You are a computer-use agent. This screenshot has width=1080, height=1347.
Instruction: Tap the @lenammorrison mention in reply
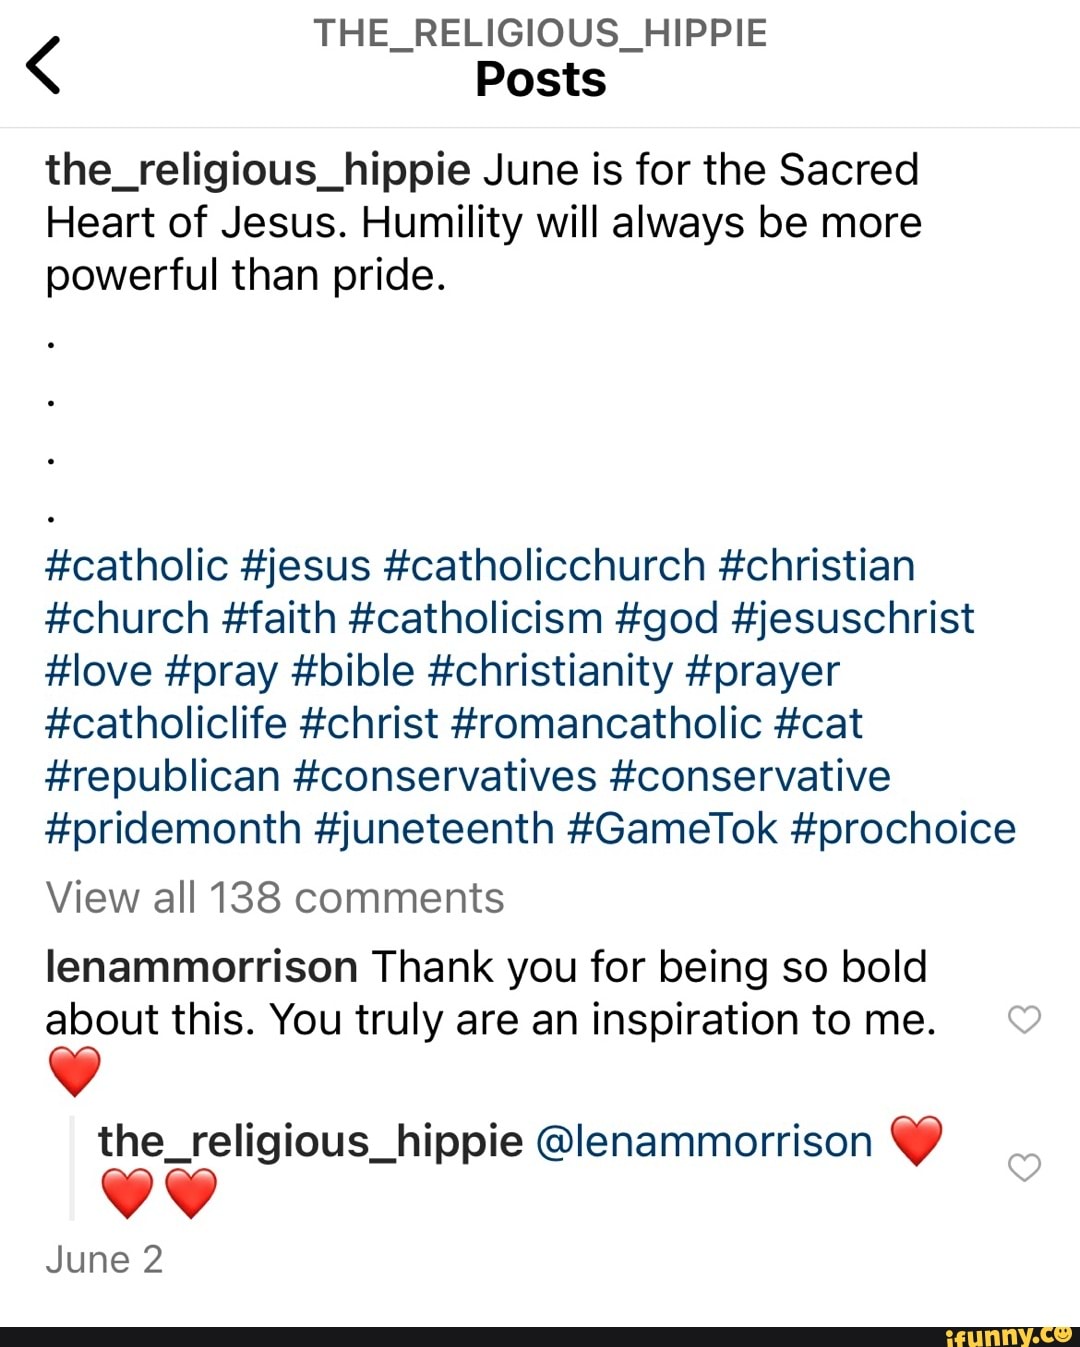[704, 1141]
